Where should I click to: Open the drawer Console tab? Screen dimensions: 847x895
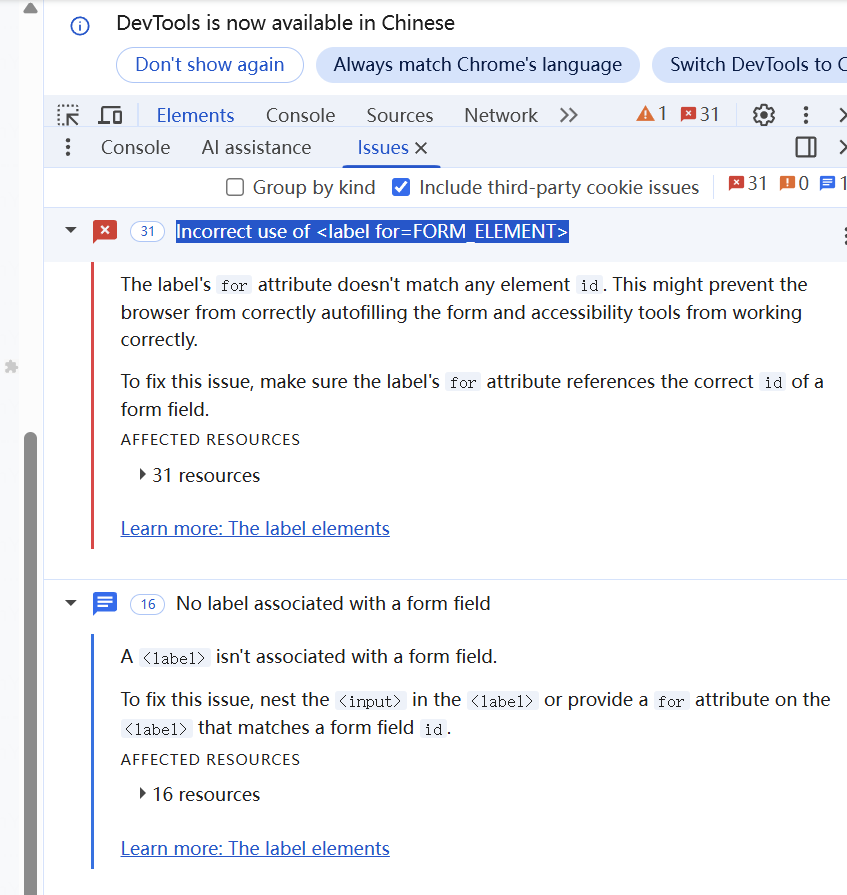pyautogui.click(x=135, y=147)
